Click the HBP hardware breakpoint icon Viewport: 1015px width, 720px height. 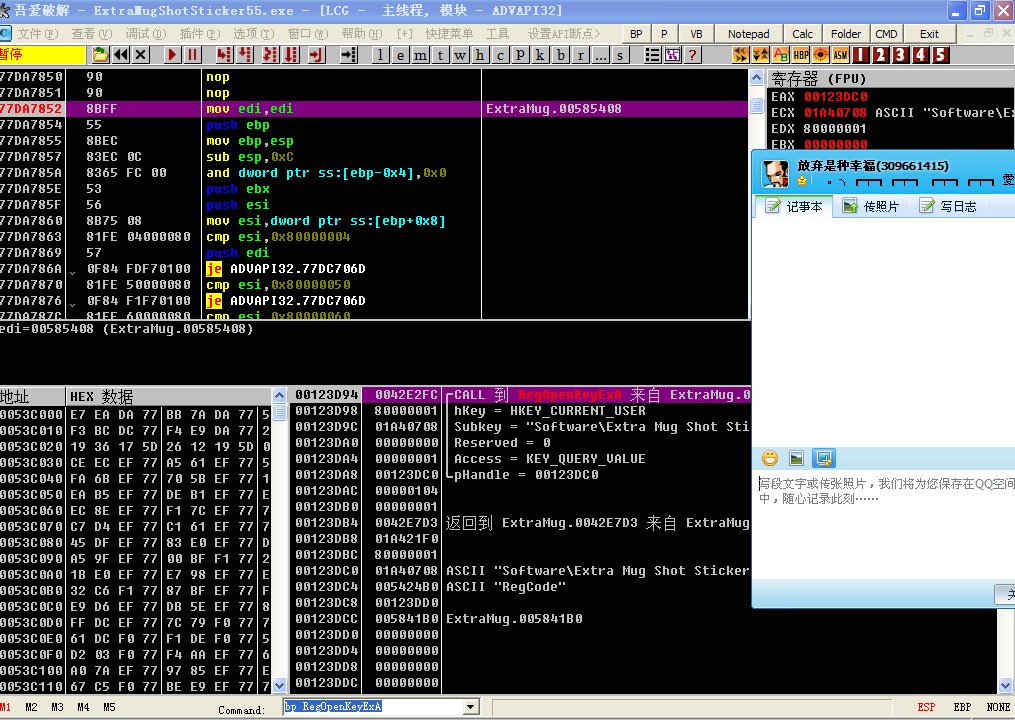[801, 55]
